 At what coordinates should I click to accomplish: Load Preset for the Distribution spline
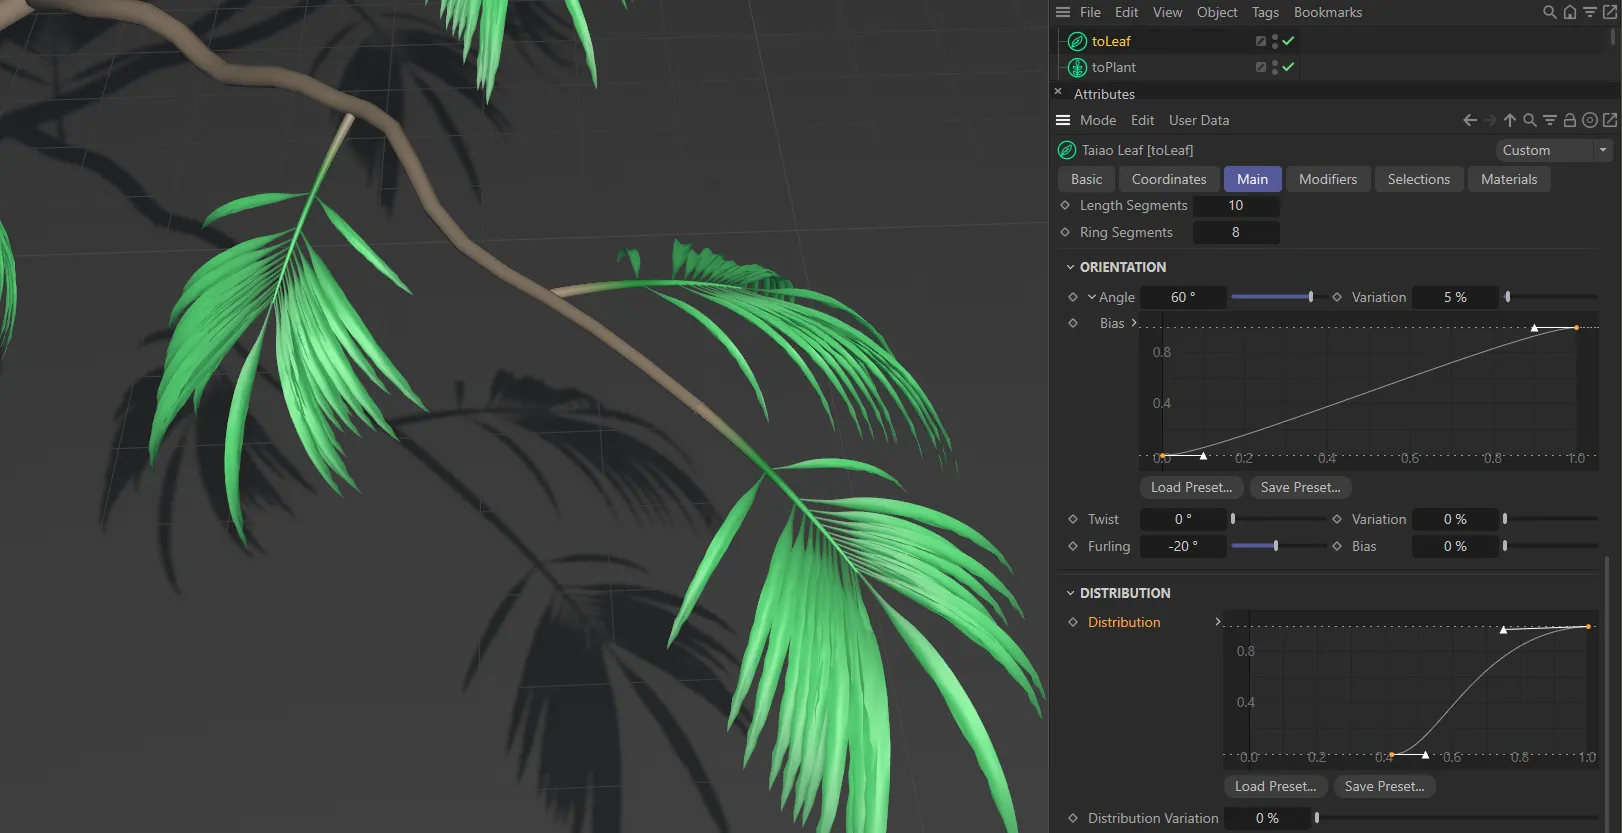click(1275, 786)
